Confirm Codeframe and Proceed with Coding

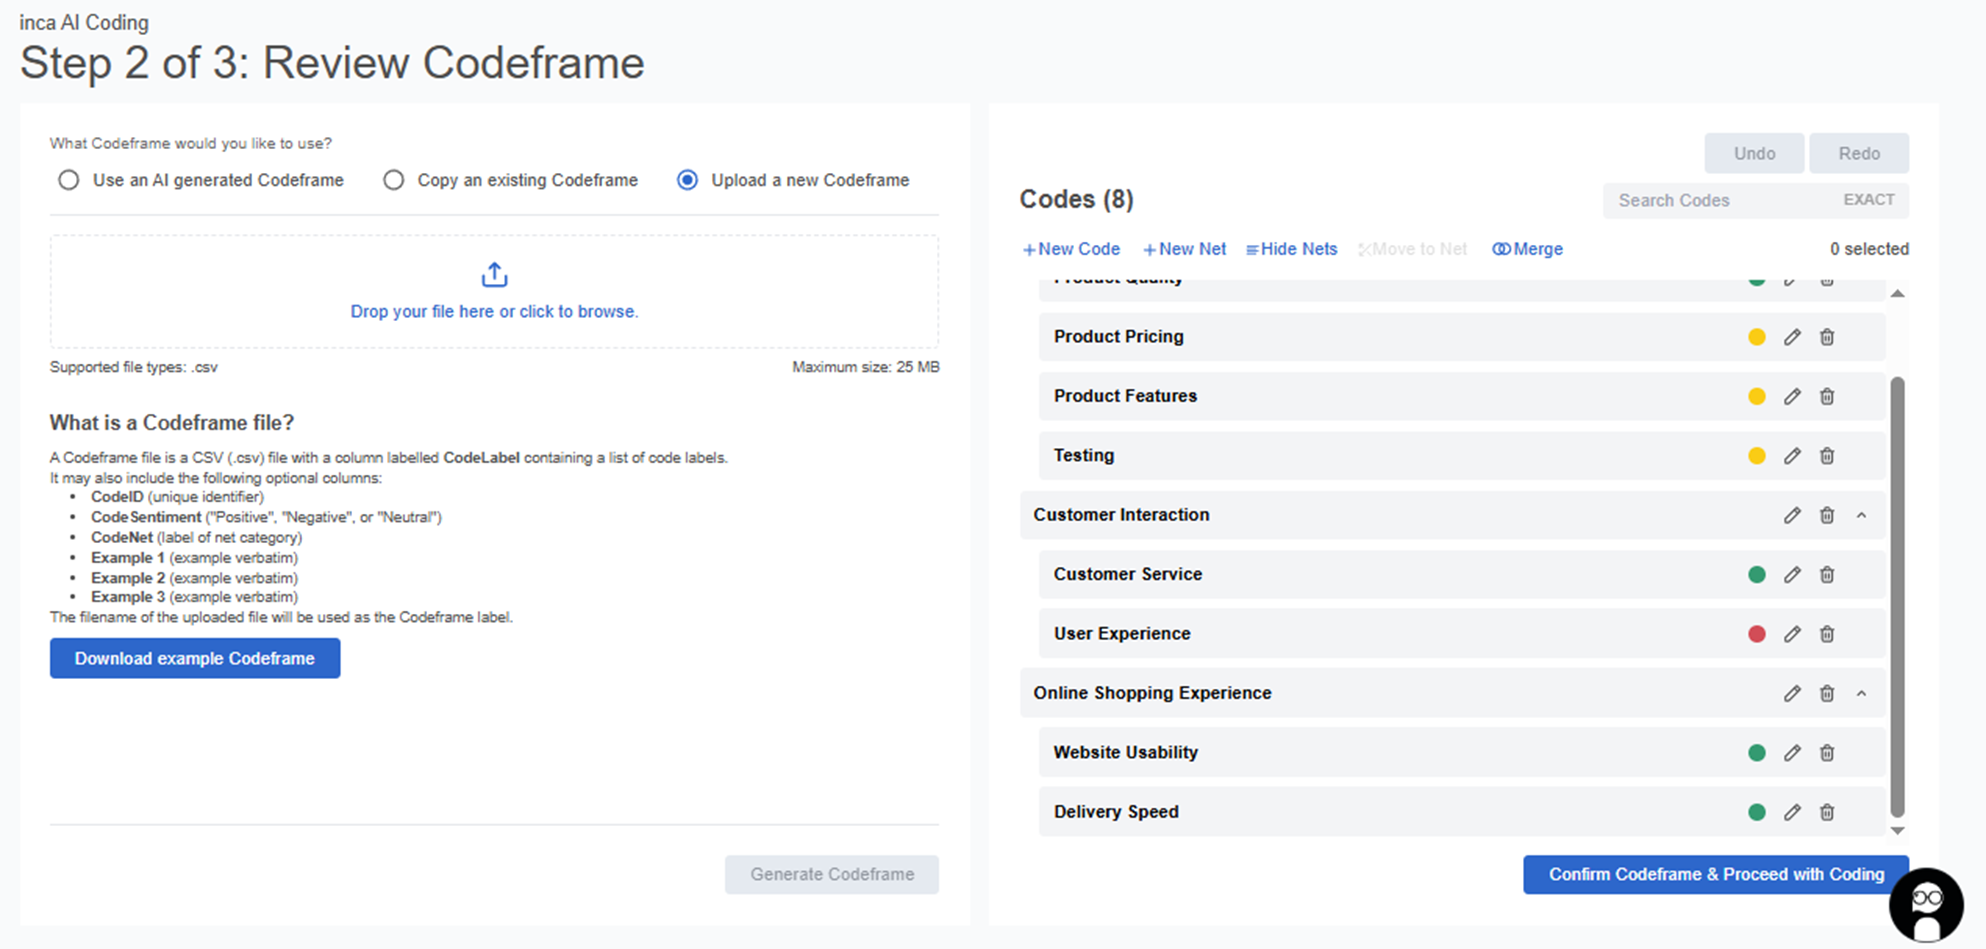click(1715, 874)
